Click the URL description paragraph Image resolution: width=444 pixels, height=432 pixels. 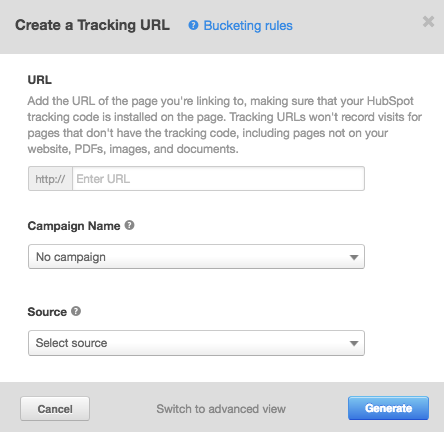pos(225,125)
